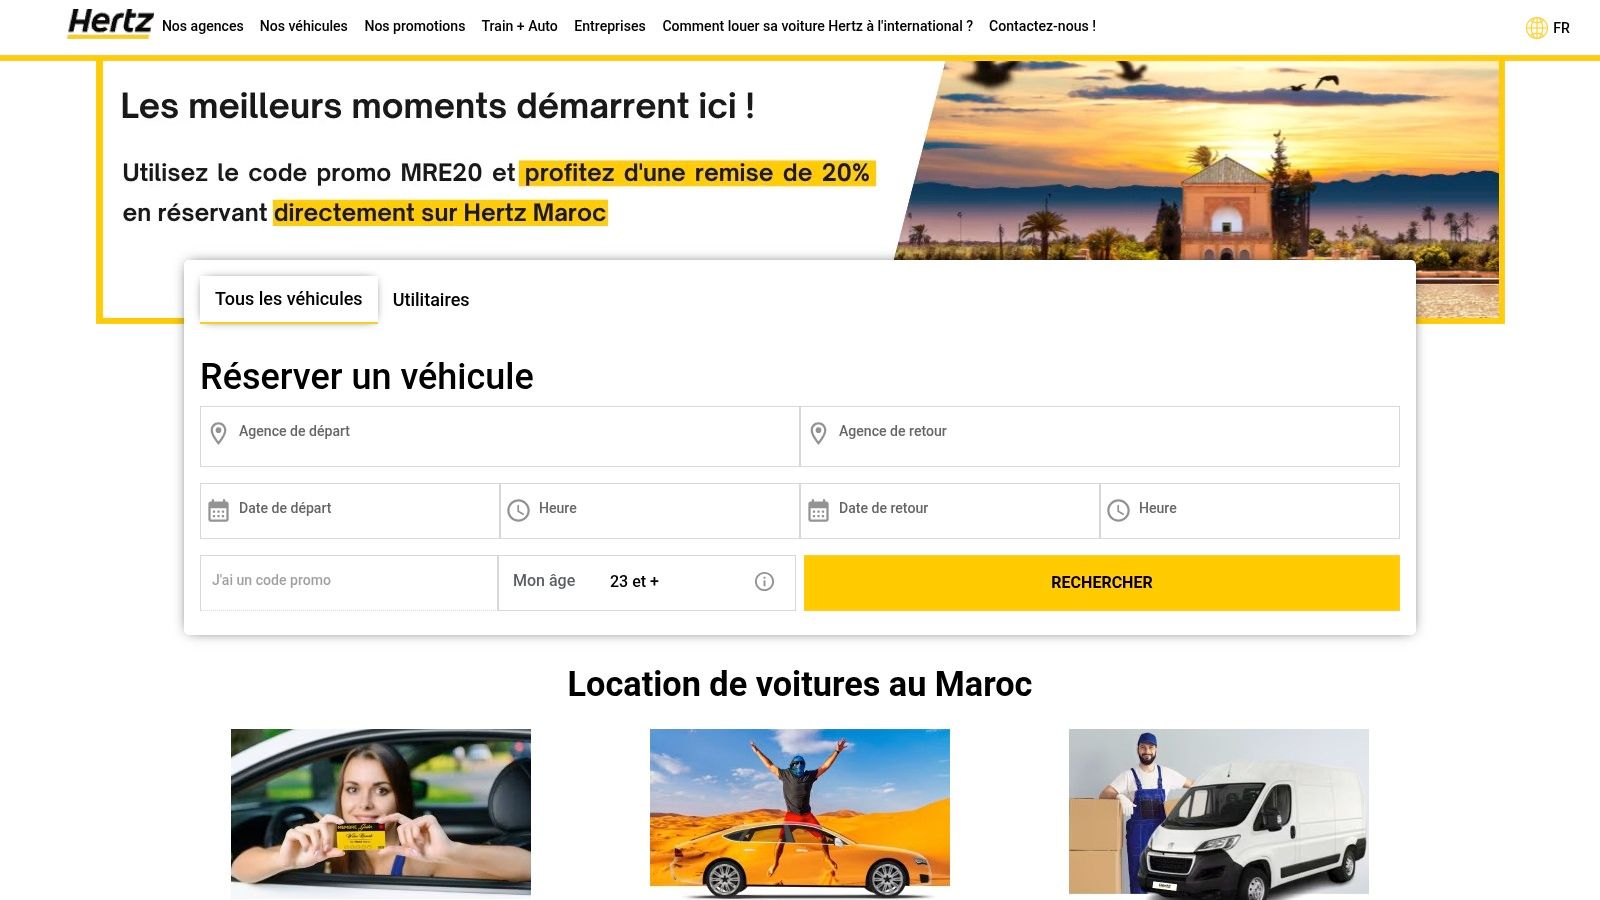This screenshot has height=900, width=1600.
Task: Click the return date calendar icon
Action: pyautogui.click(x=818, y=510)
